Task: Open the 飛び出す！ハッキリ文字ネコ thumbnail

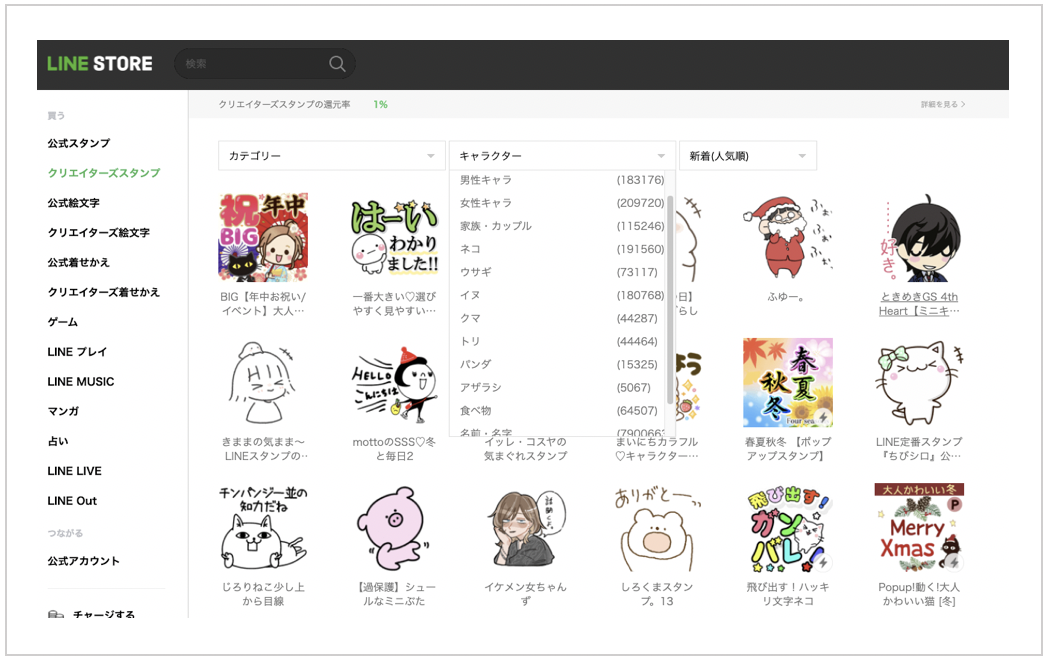Action: pos(788,528)
